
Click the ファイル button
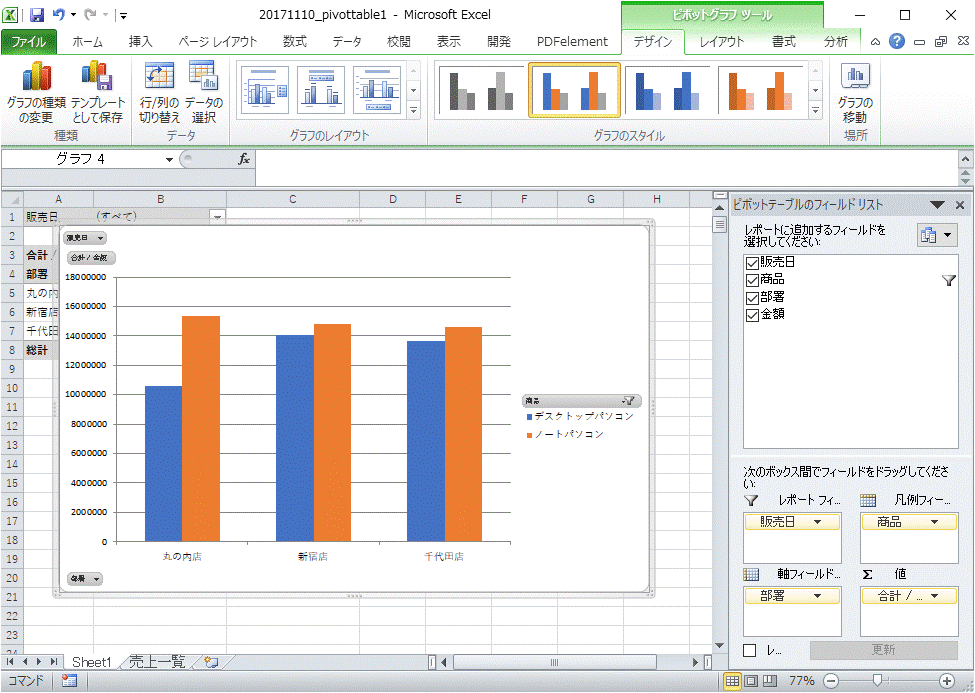point(29,42)
